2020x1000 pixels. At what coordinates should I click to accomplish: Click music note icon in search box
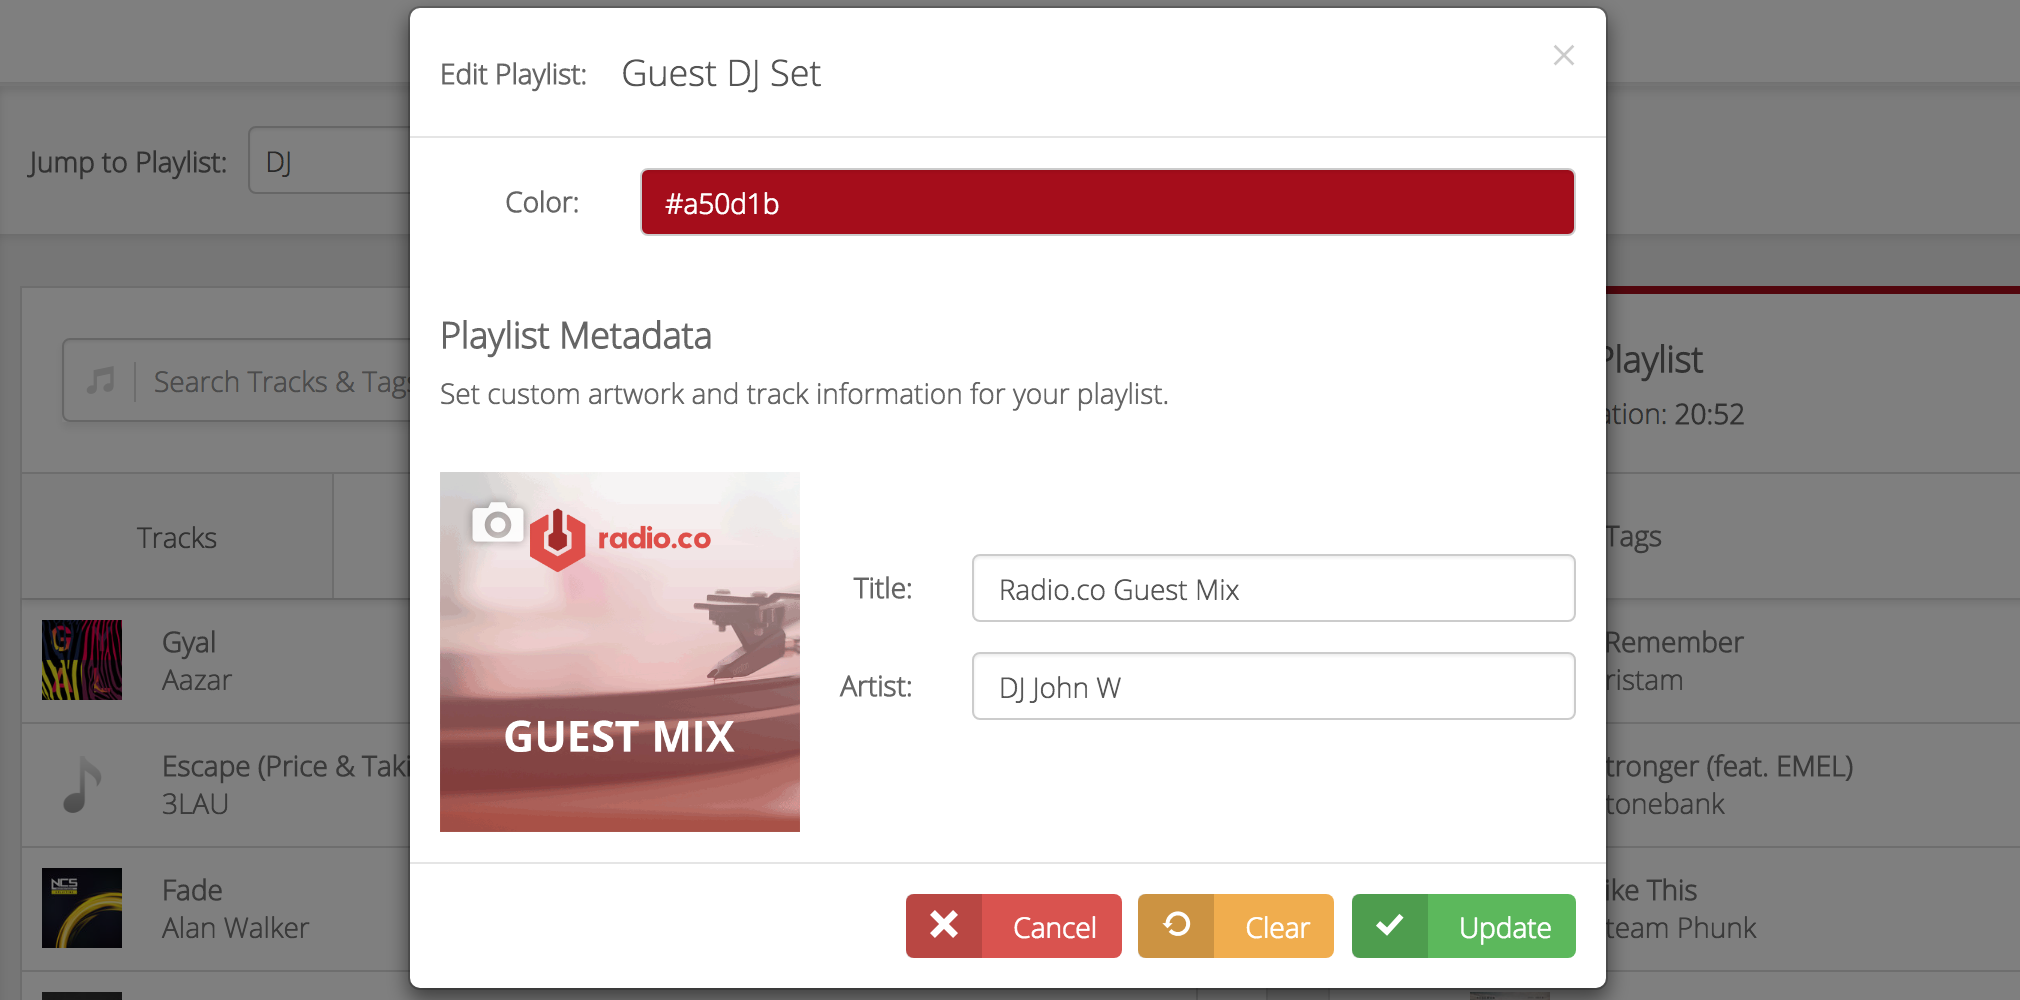coord(100,381)
